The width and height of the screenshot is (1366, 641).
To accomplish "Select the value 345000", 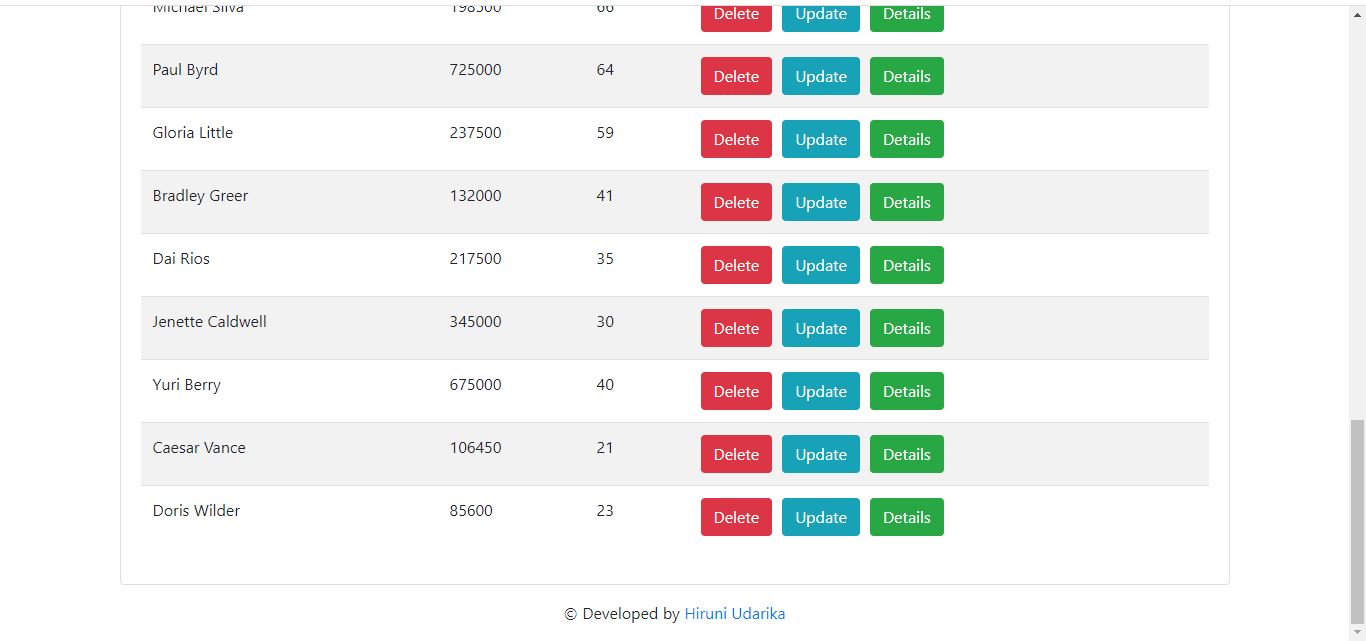I will [x=476, y=322].
